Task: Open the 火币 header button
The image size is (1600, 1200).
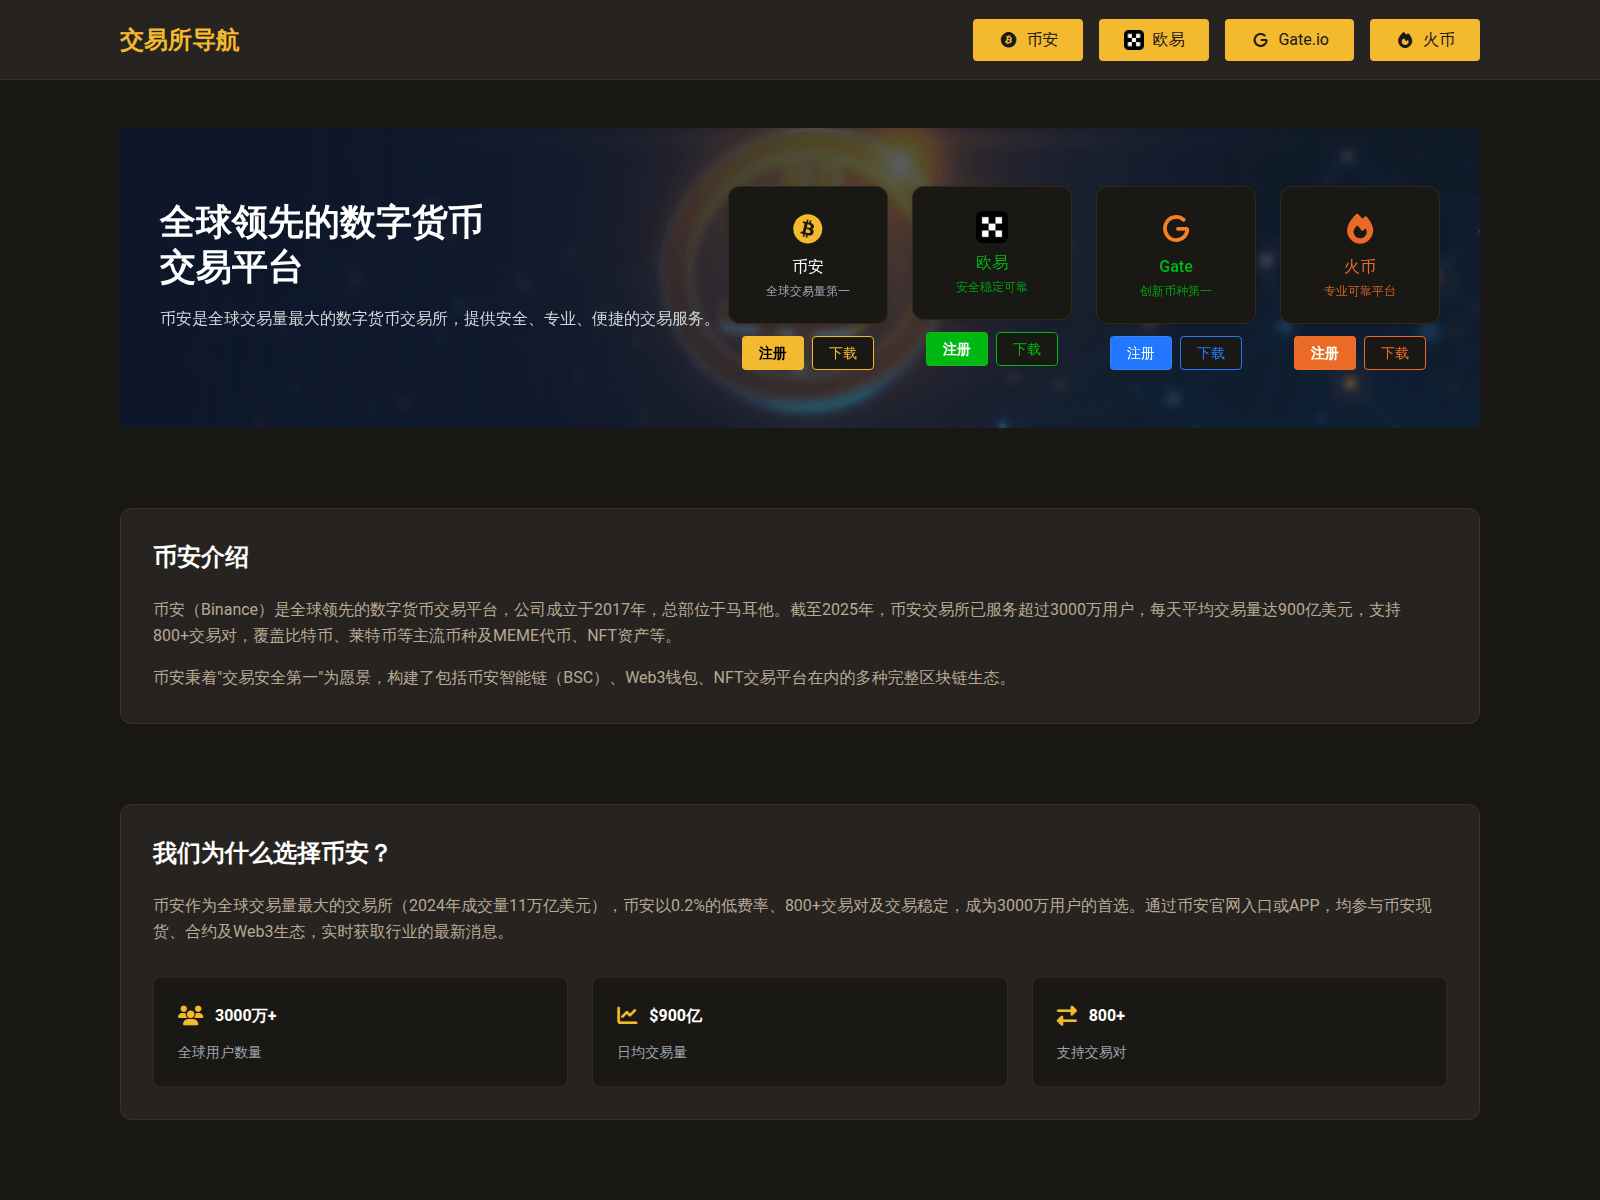Action: (x=1424, y=40)
